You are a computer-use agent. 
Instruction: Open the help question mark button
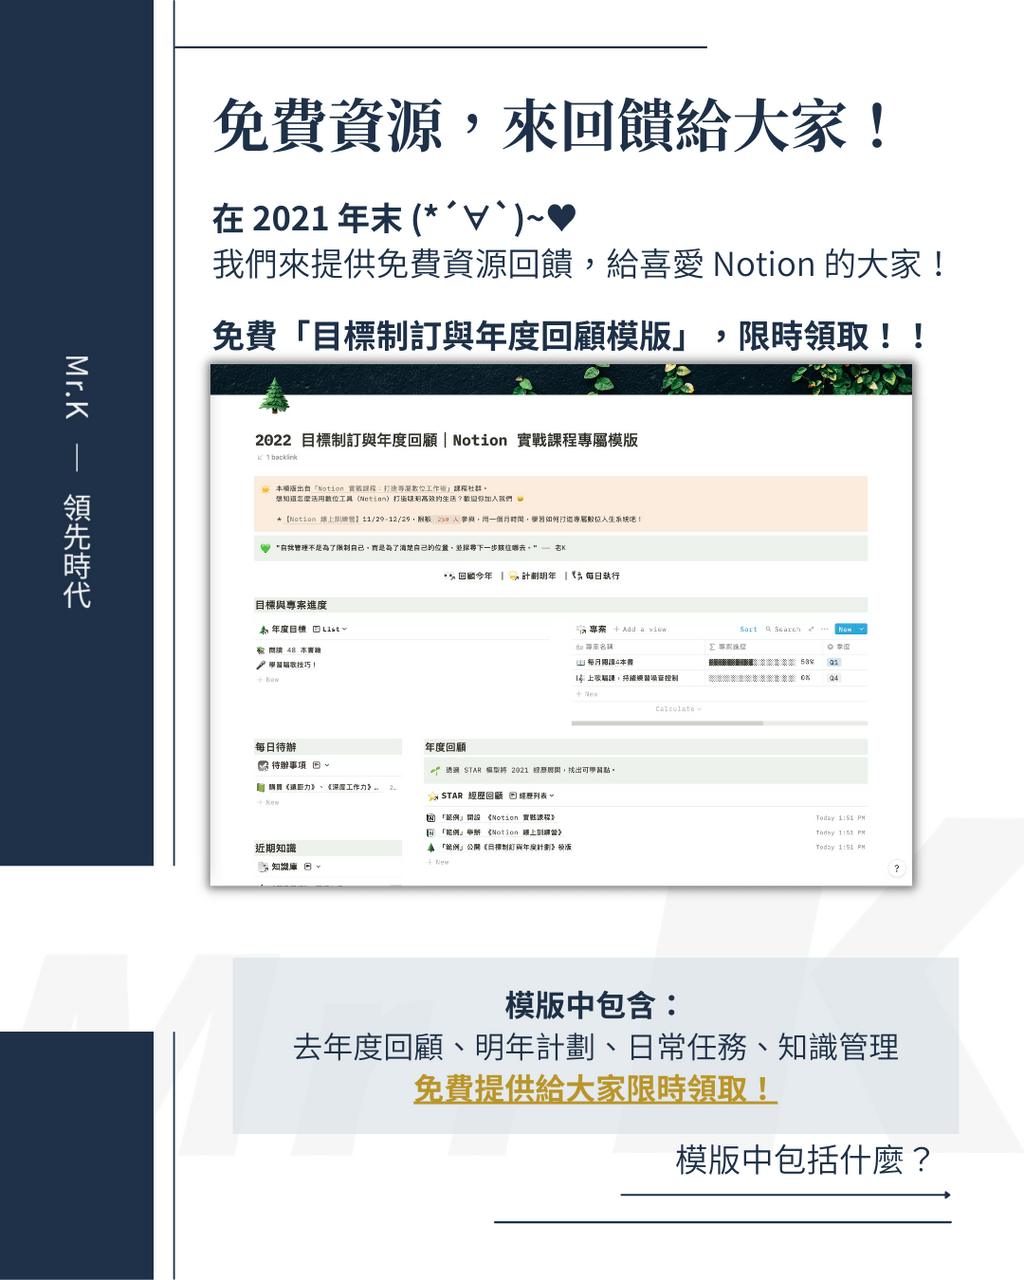coord(896,868)
